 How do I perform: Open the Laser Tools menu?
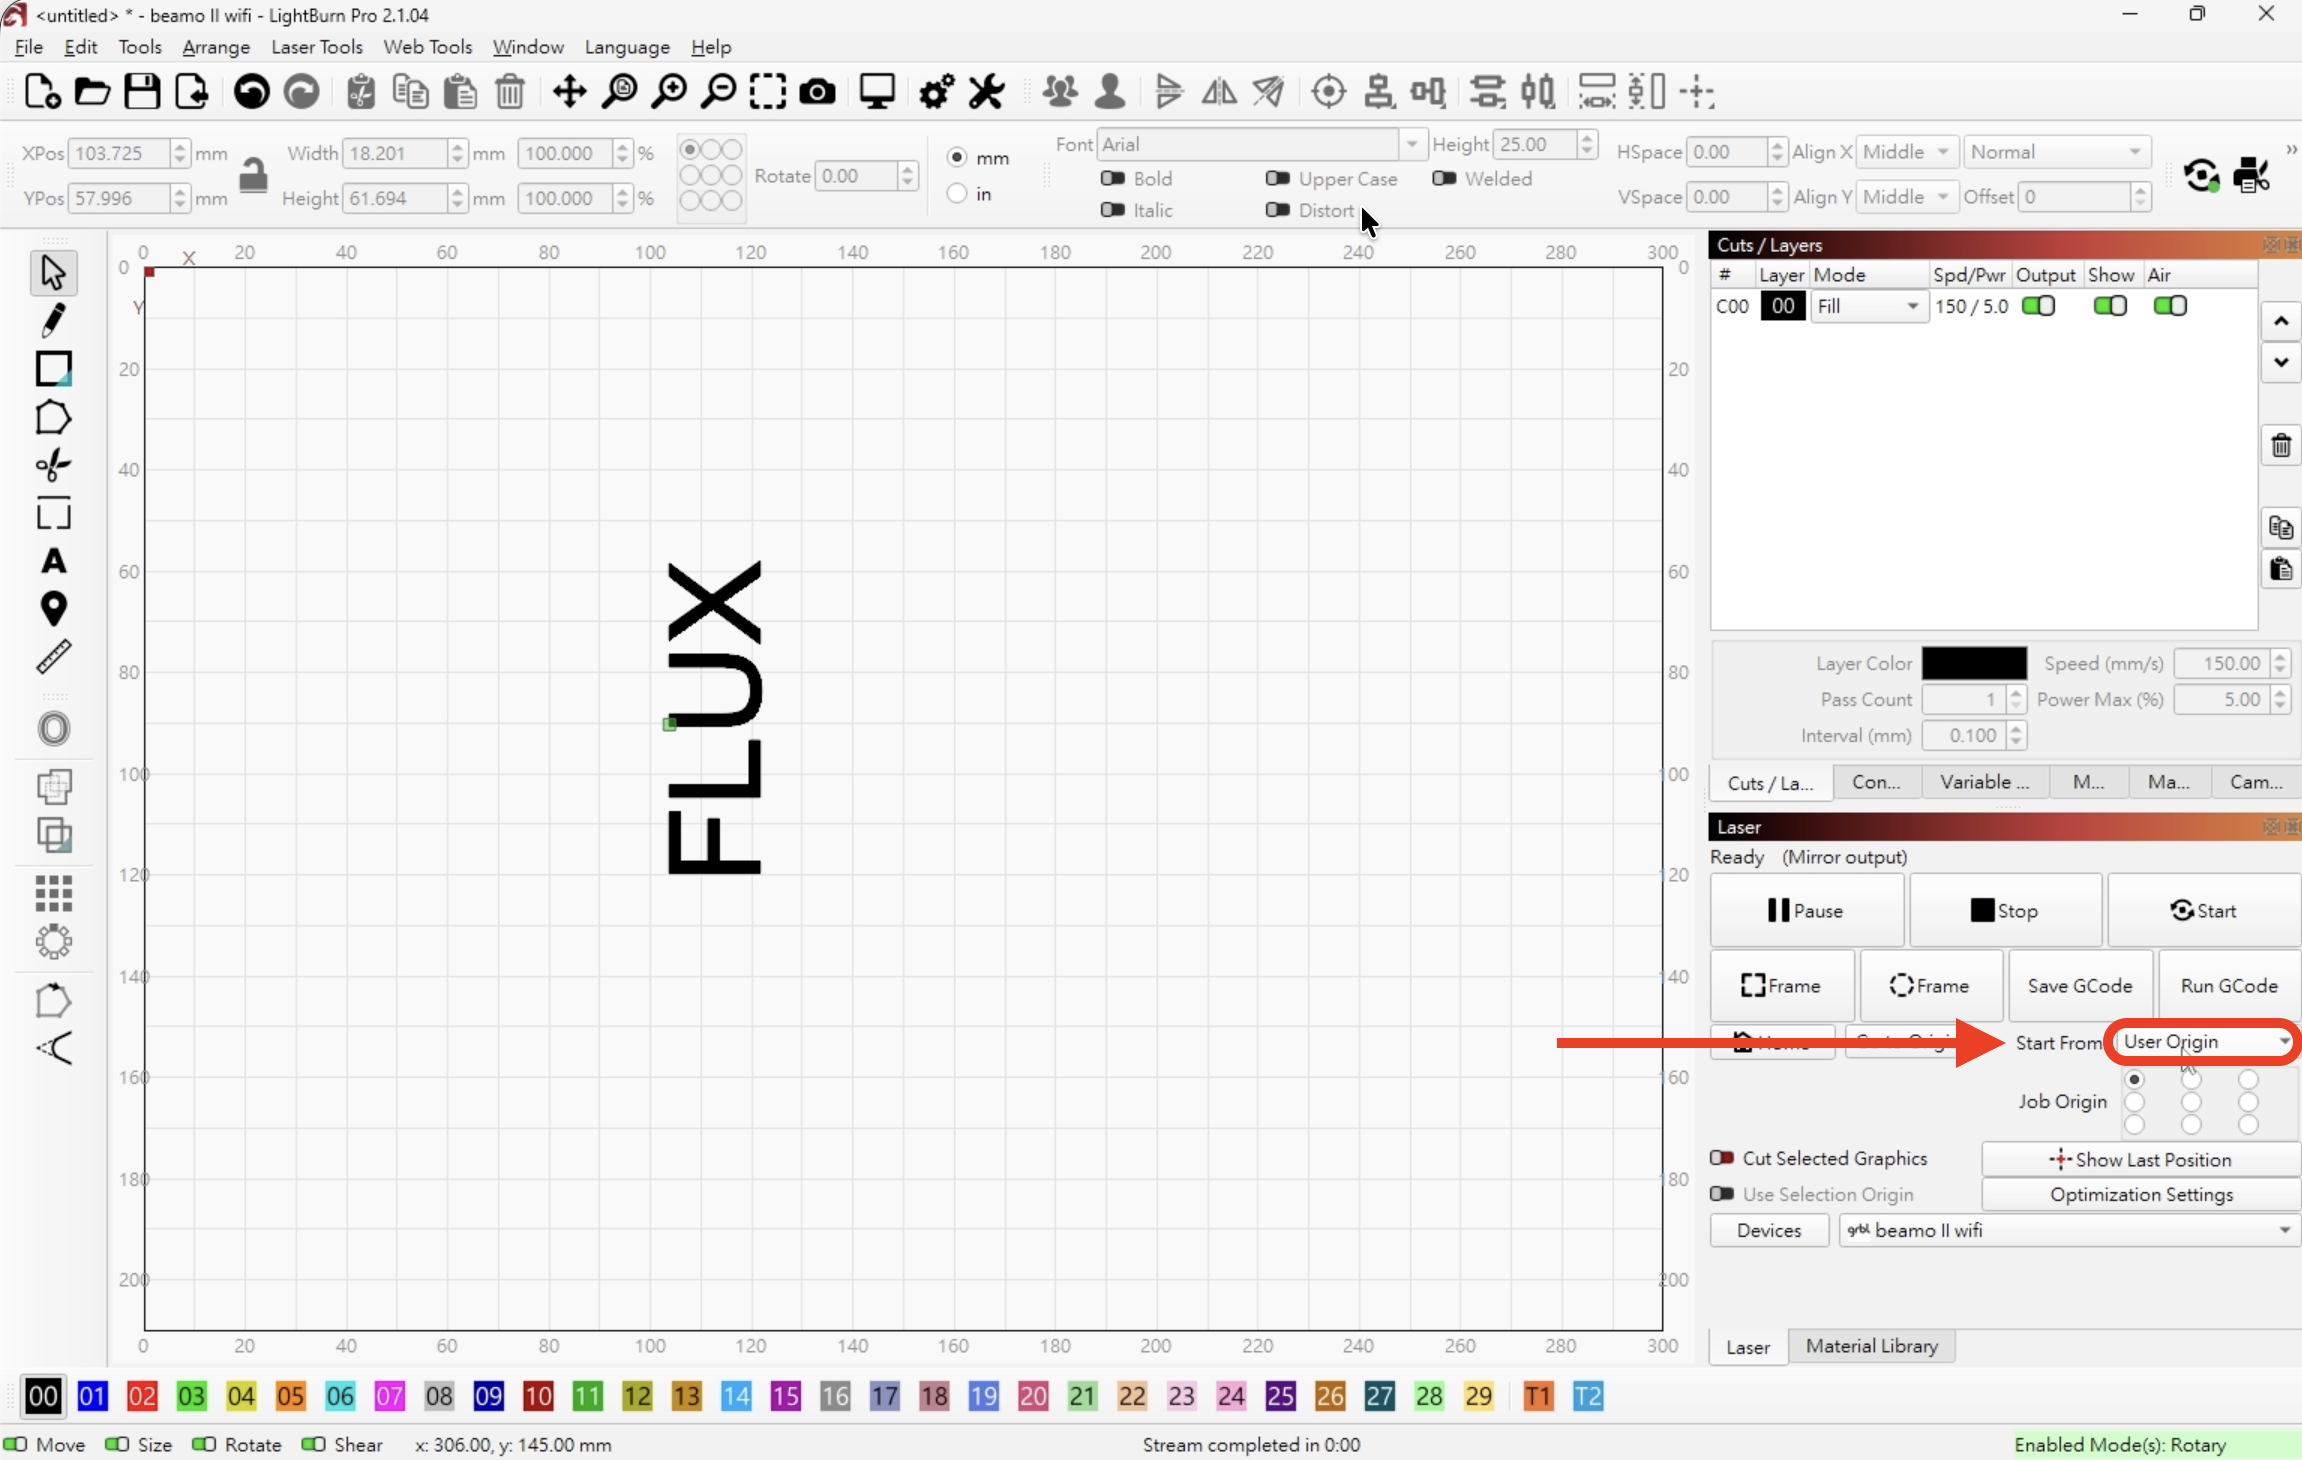(317, 47)
